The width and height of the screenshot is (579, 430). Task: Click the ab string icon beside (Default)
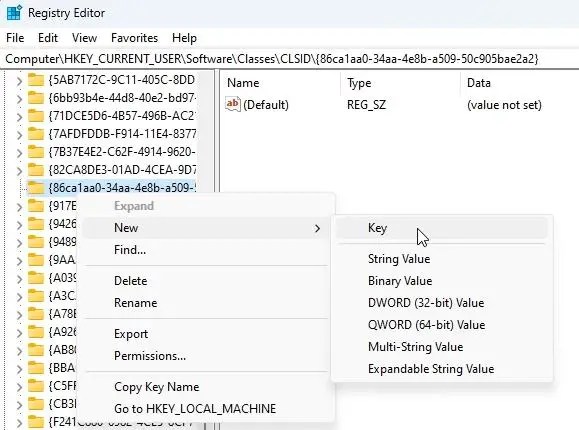coord(233,104)
